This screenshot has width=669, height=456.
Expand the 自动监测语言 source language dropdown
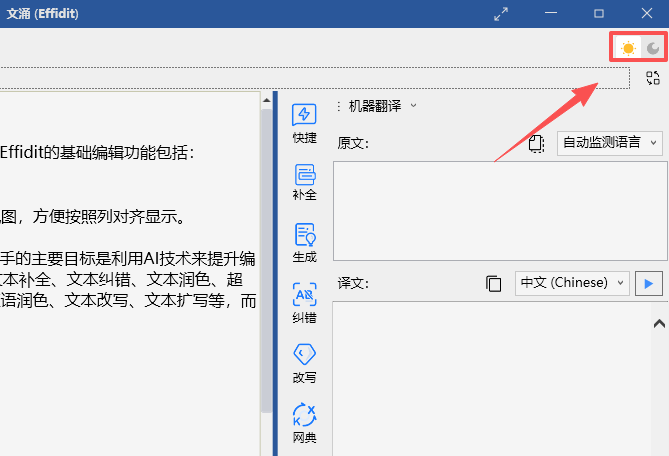point(609,143)
